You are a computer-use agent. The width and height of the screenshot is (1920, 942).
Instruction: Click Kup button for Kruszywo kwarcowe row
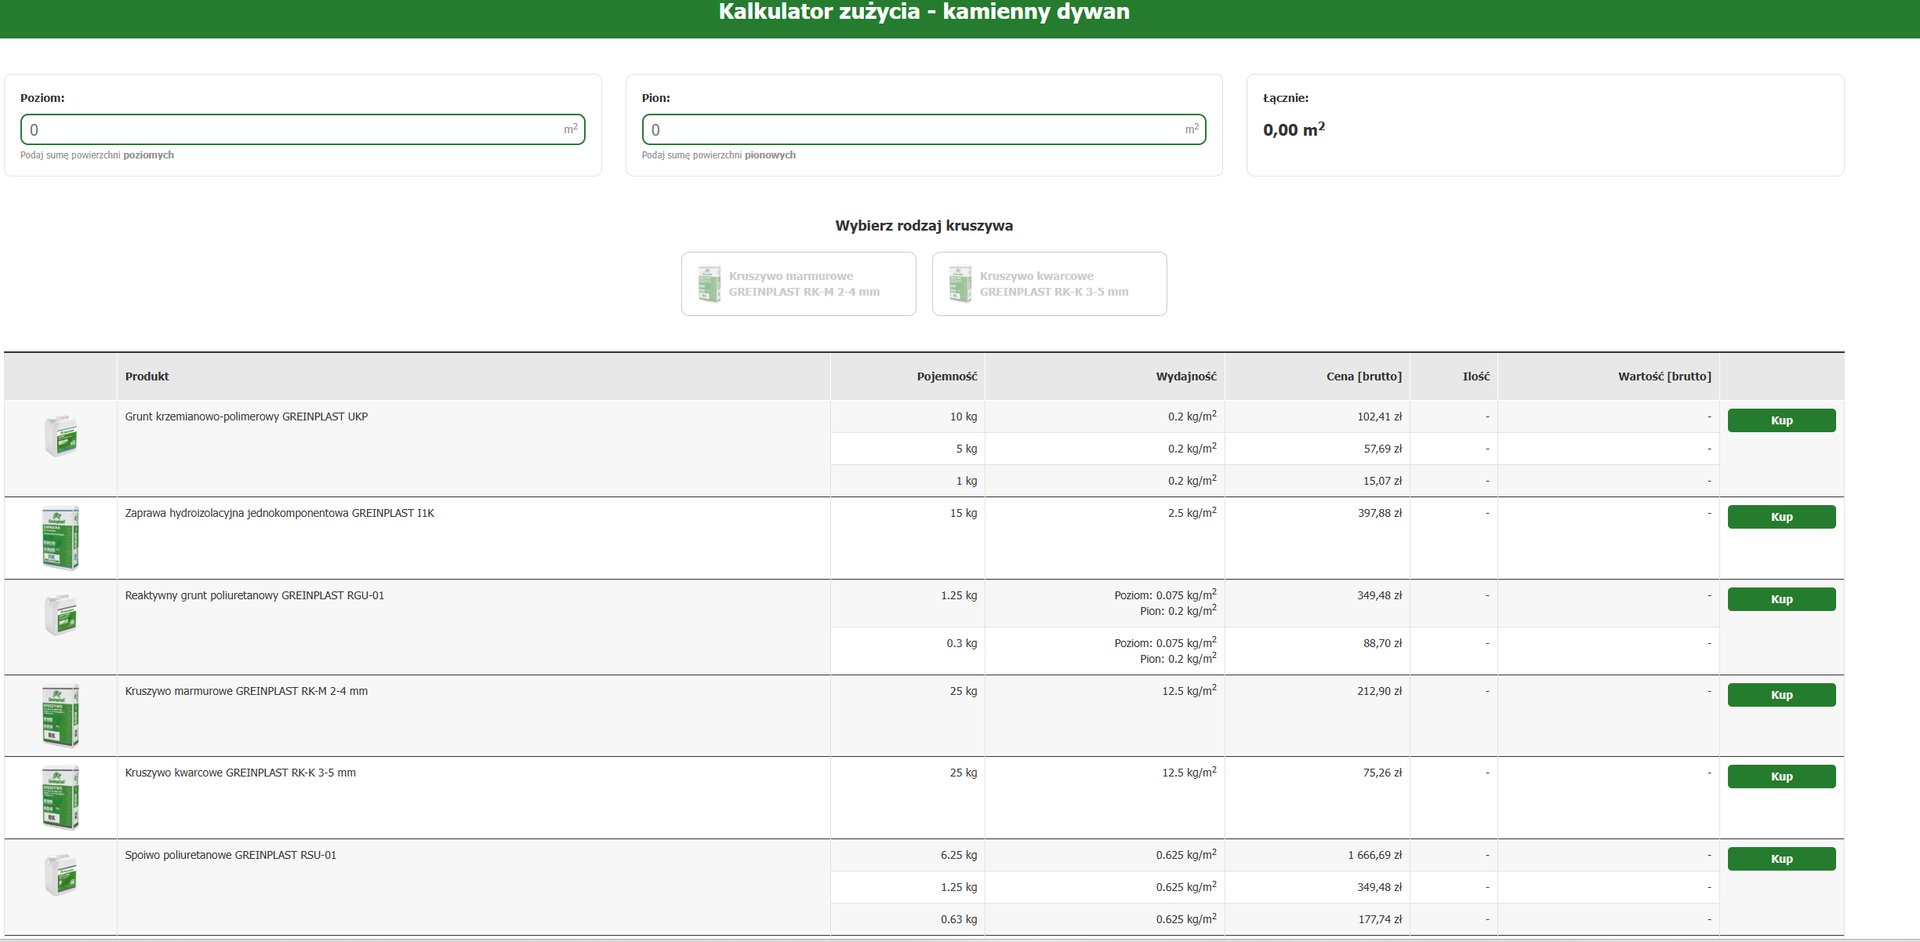(1781, 777)
